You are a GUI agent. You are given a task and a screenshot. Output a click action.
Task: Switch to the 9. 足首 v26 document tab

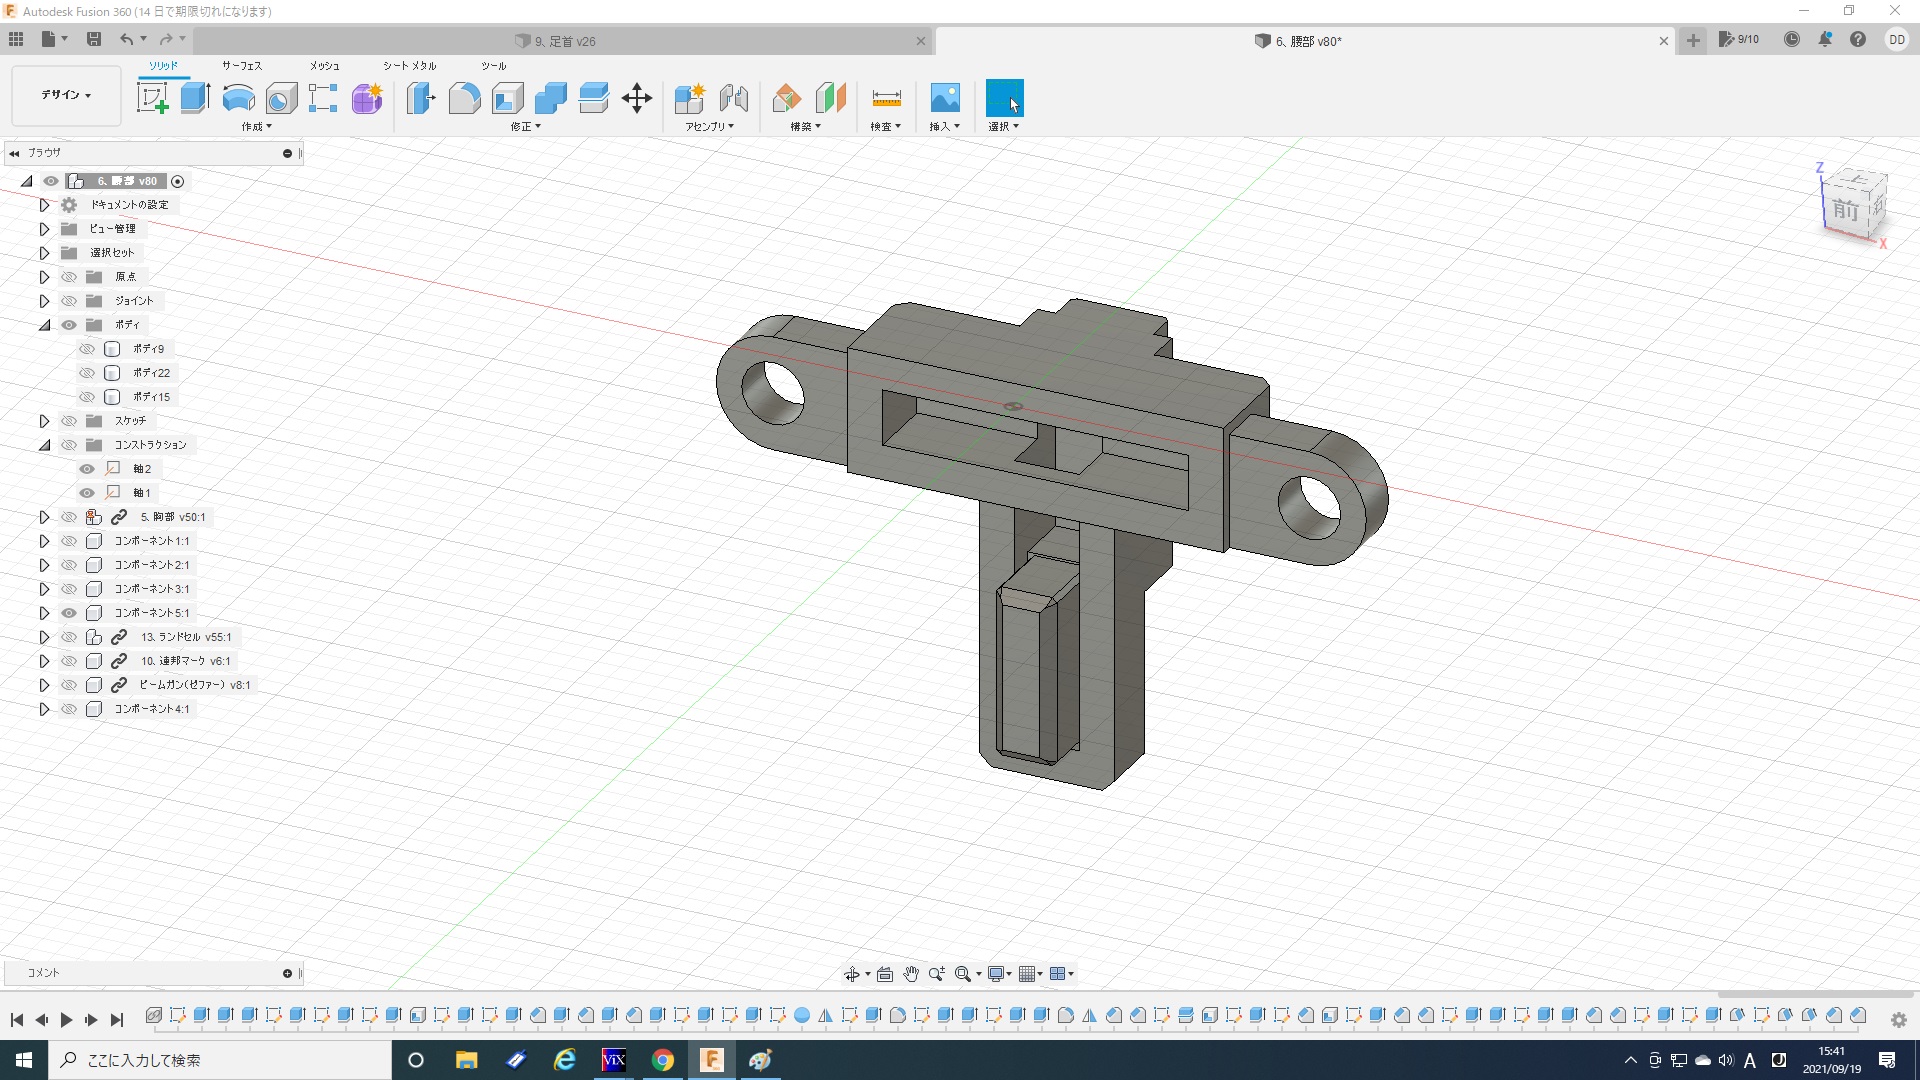[565, 41]
